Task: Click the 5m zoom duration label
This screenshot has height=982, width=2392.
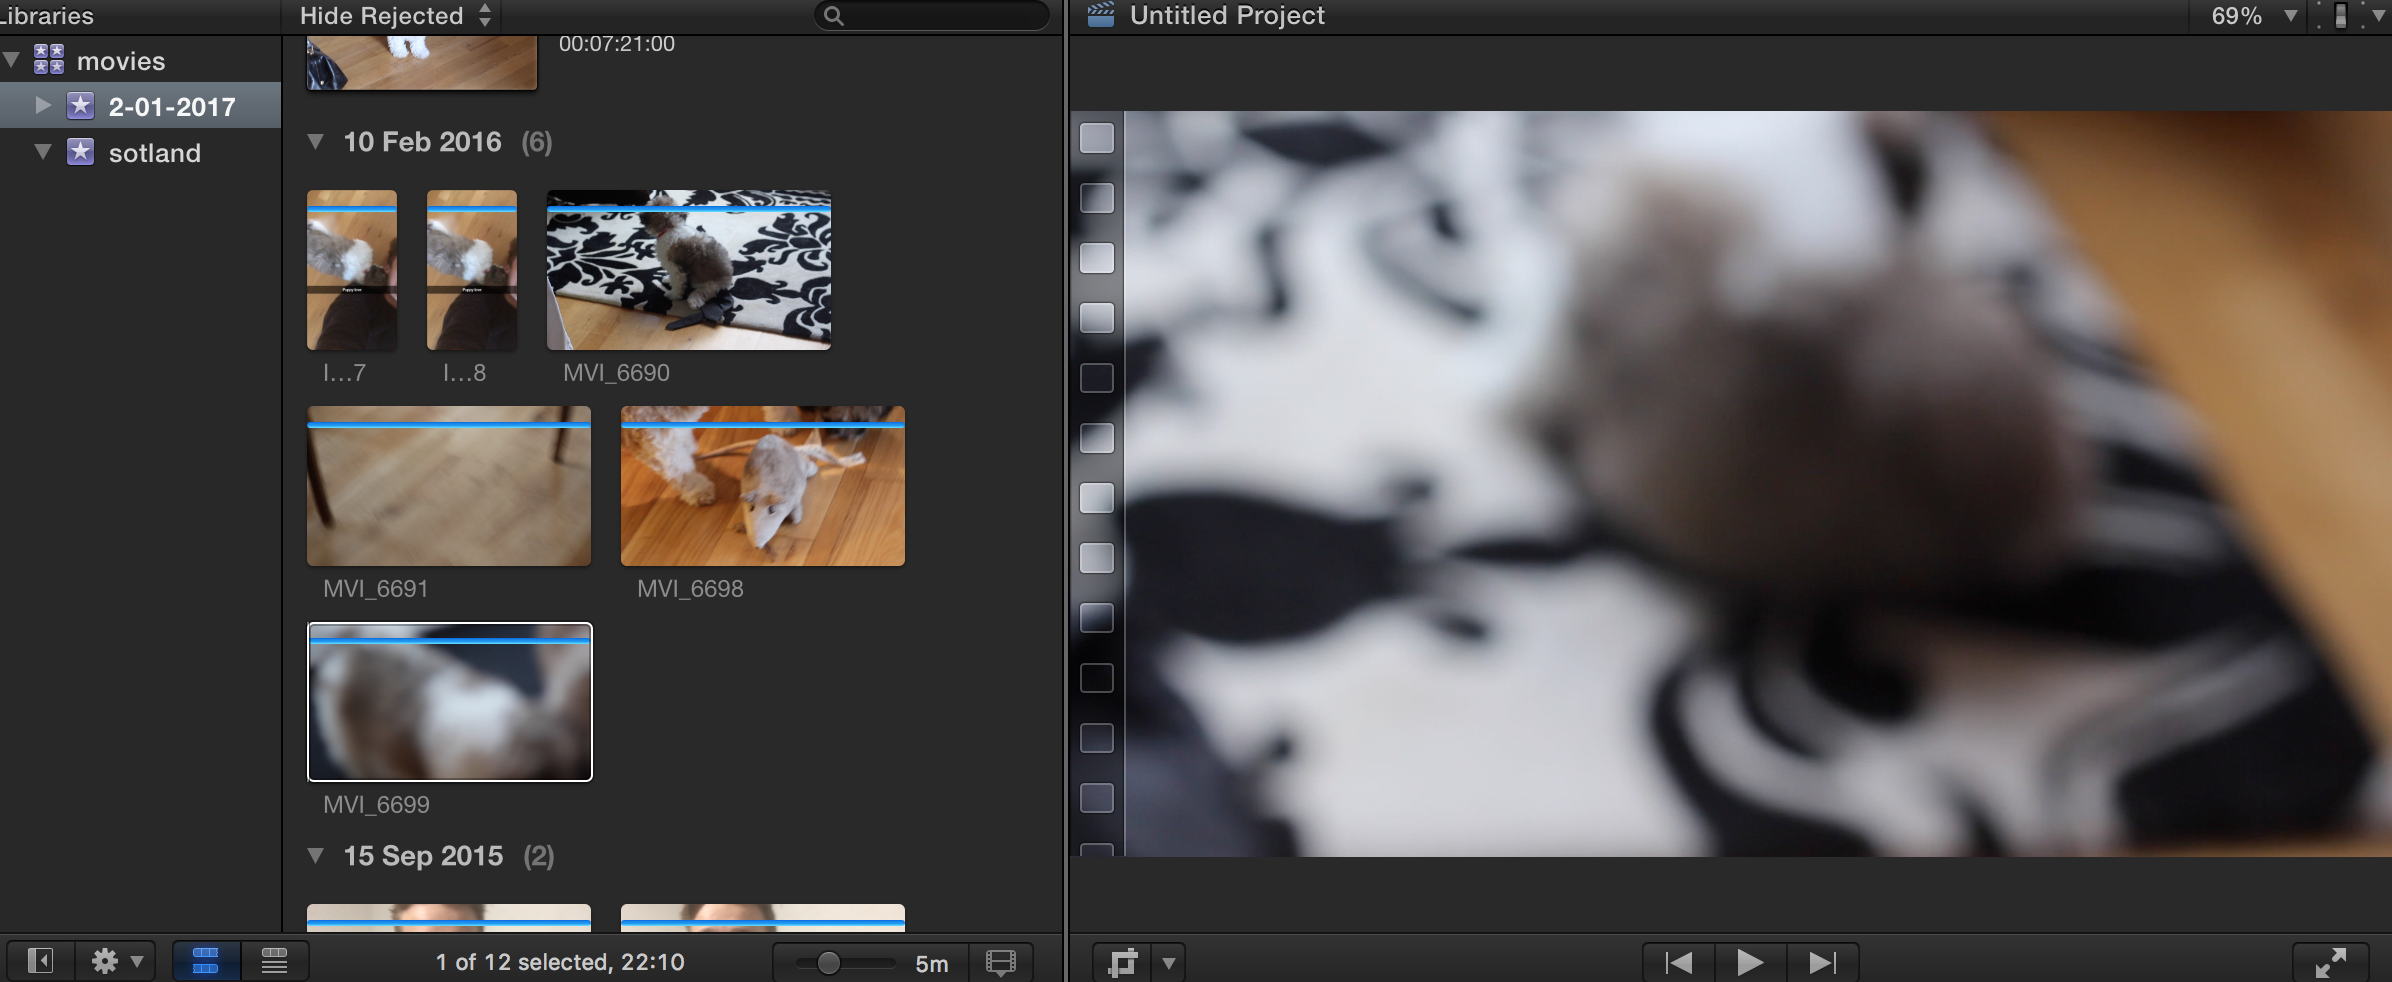Action: pos(932,964)
